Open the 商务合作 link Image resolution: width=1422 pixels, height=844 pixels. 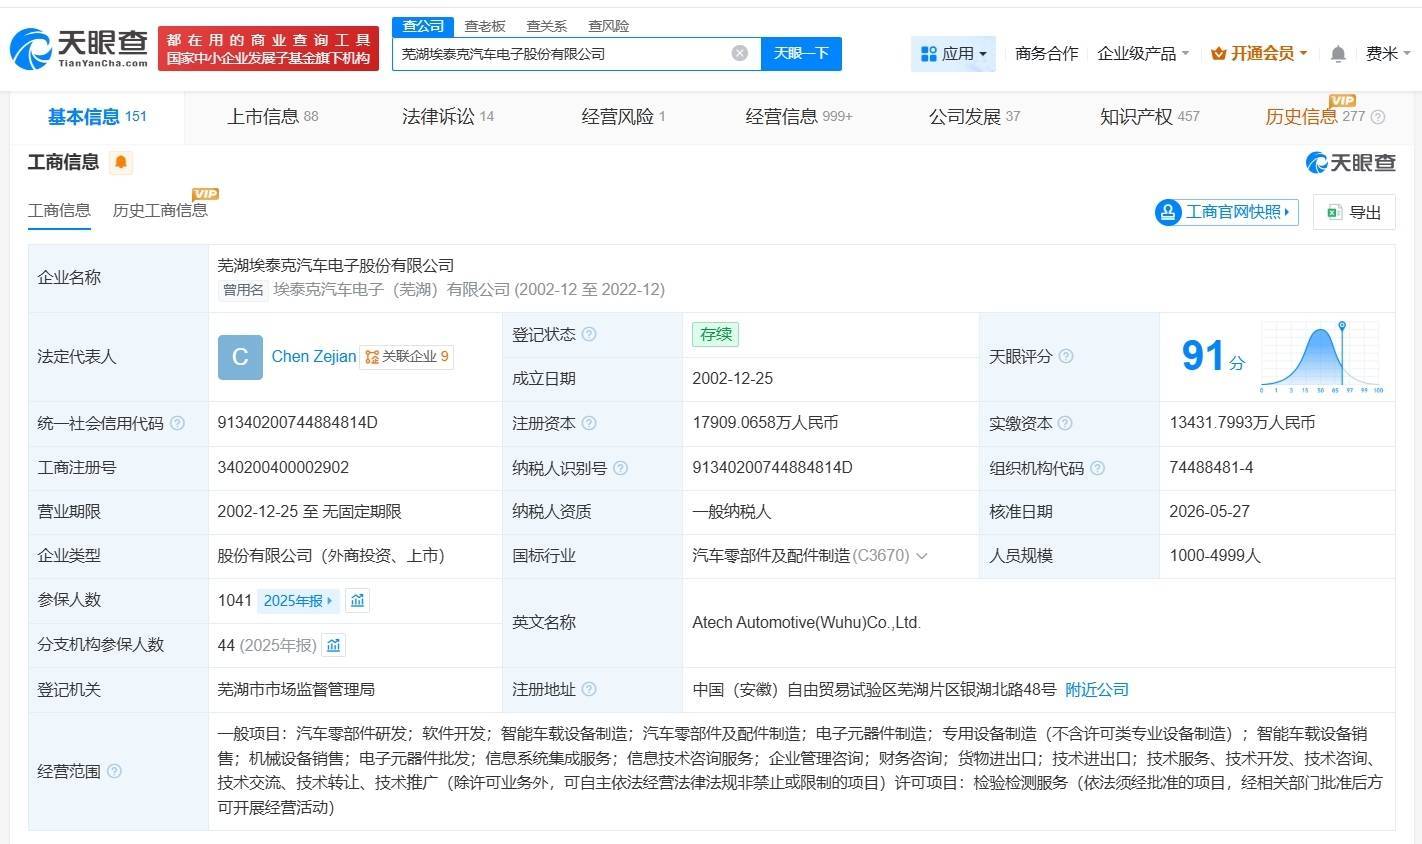1046,53
